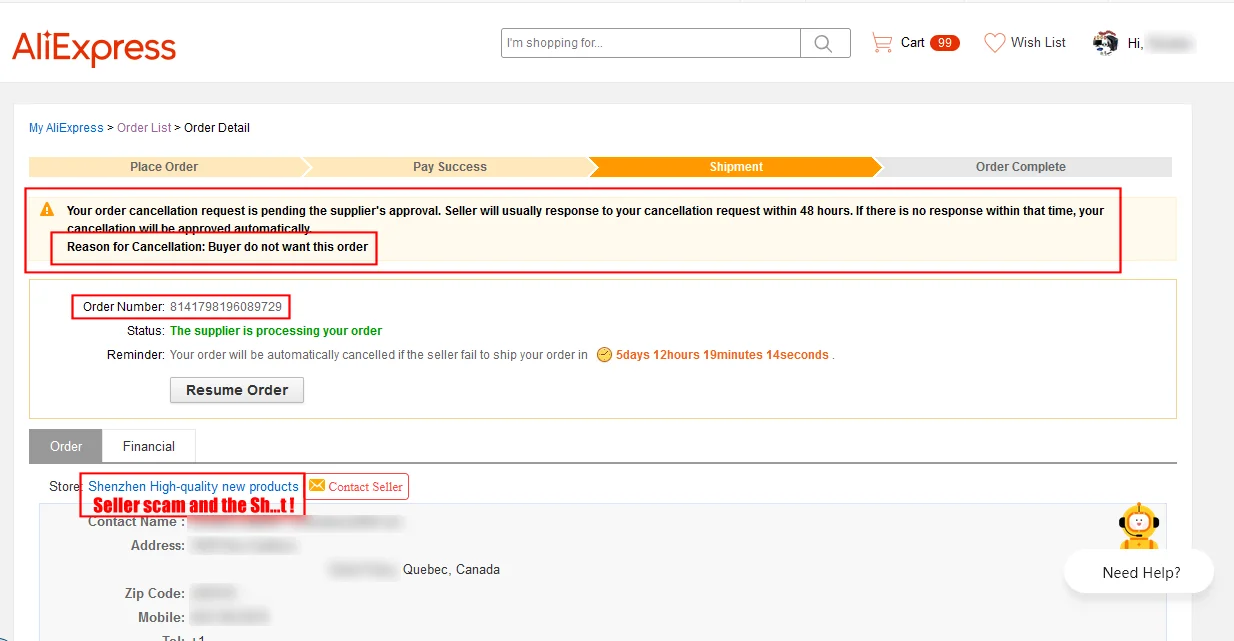Image resolution: width=1234 pixels, height=641 pixels.
Task: Click status "The supplier is processing your order"
Action: click(276, 331)
